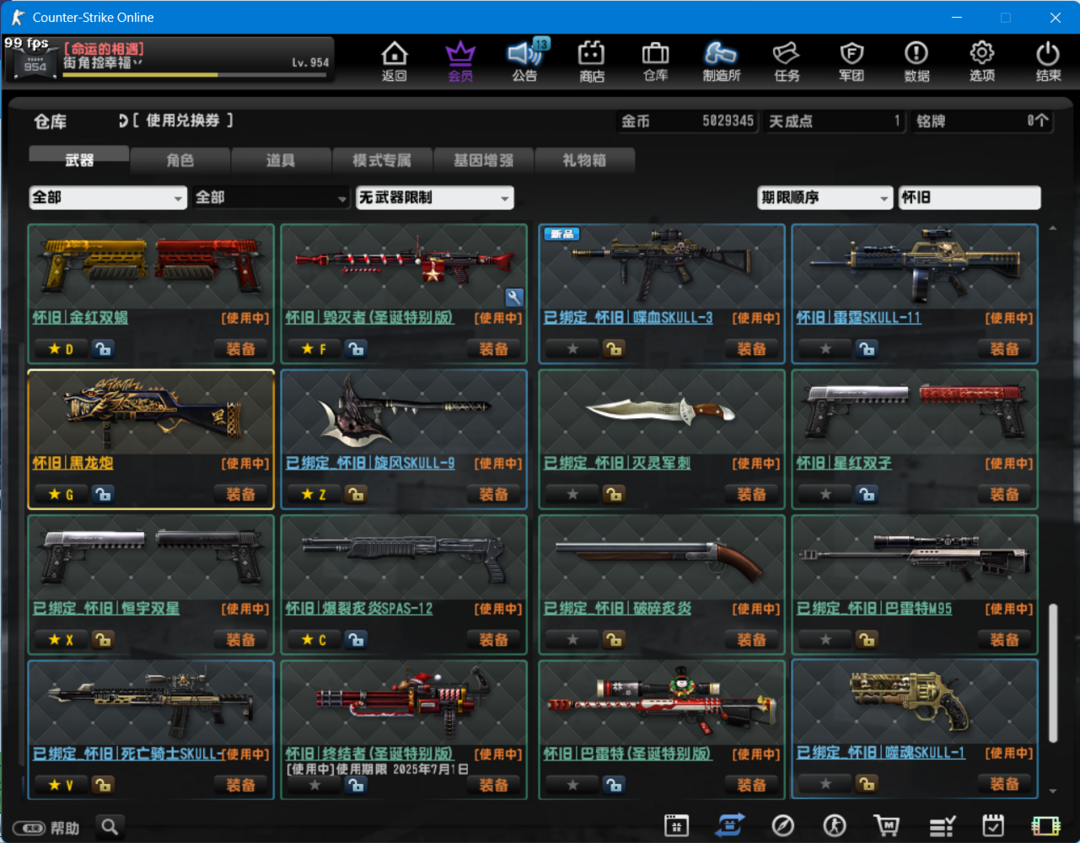This screenshot has width=1080, height=843.
Task: Click the wrench icon on 毁灭者 weapon
Action: [514, 297]
